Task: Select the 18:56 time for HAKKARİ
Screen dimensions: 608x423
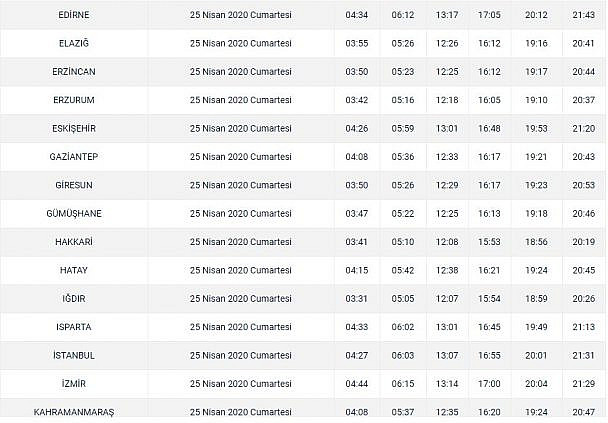Action: tap(536, 242)
